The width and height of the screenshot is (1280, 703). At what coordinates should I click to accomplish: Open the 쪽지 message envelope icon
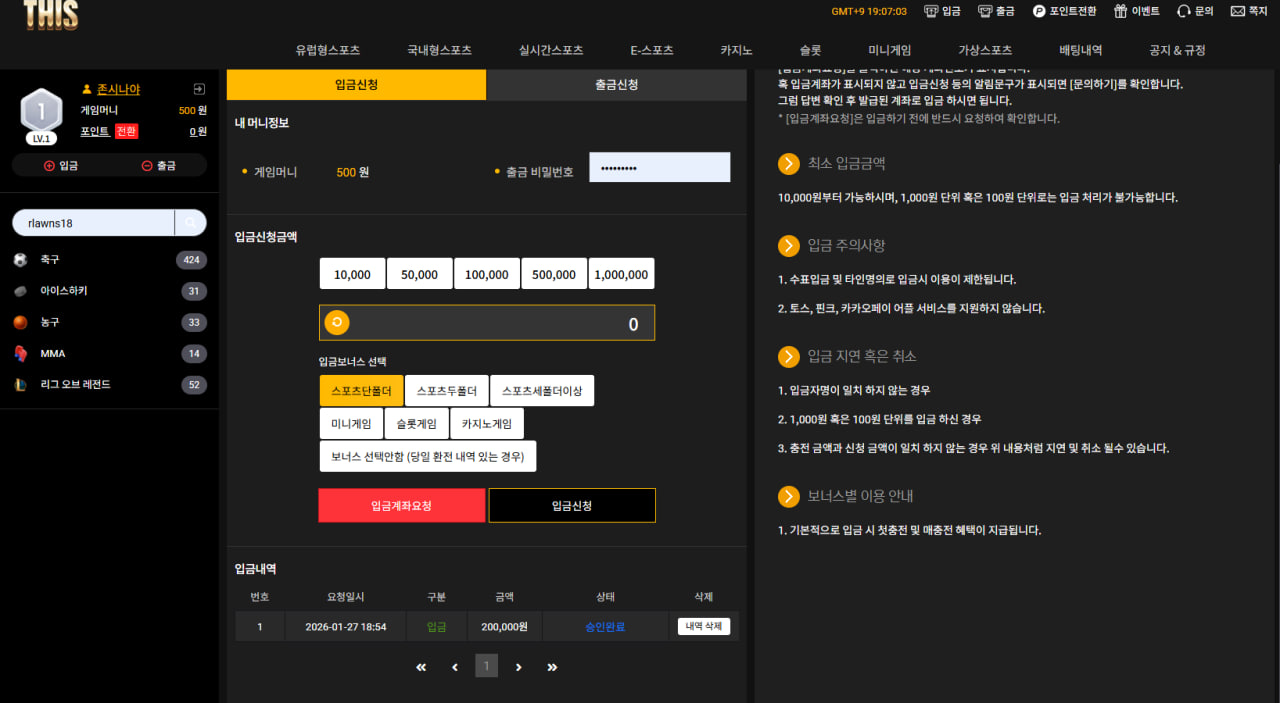tap(1238, 11)
